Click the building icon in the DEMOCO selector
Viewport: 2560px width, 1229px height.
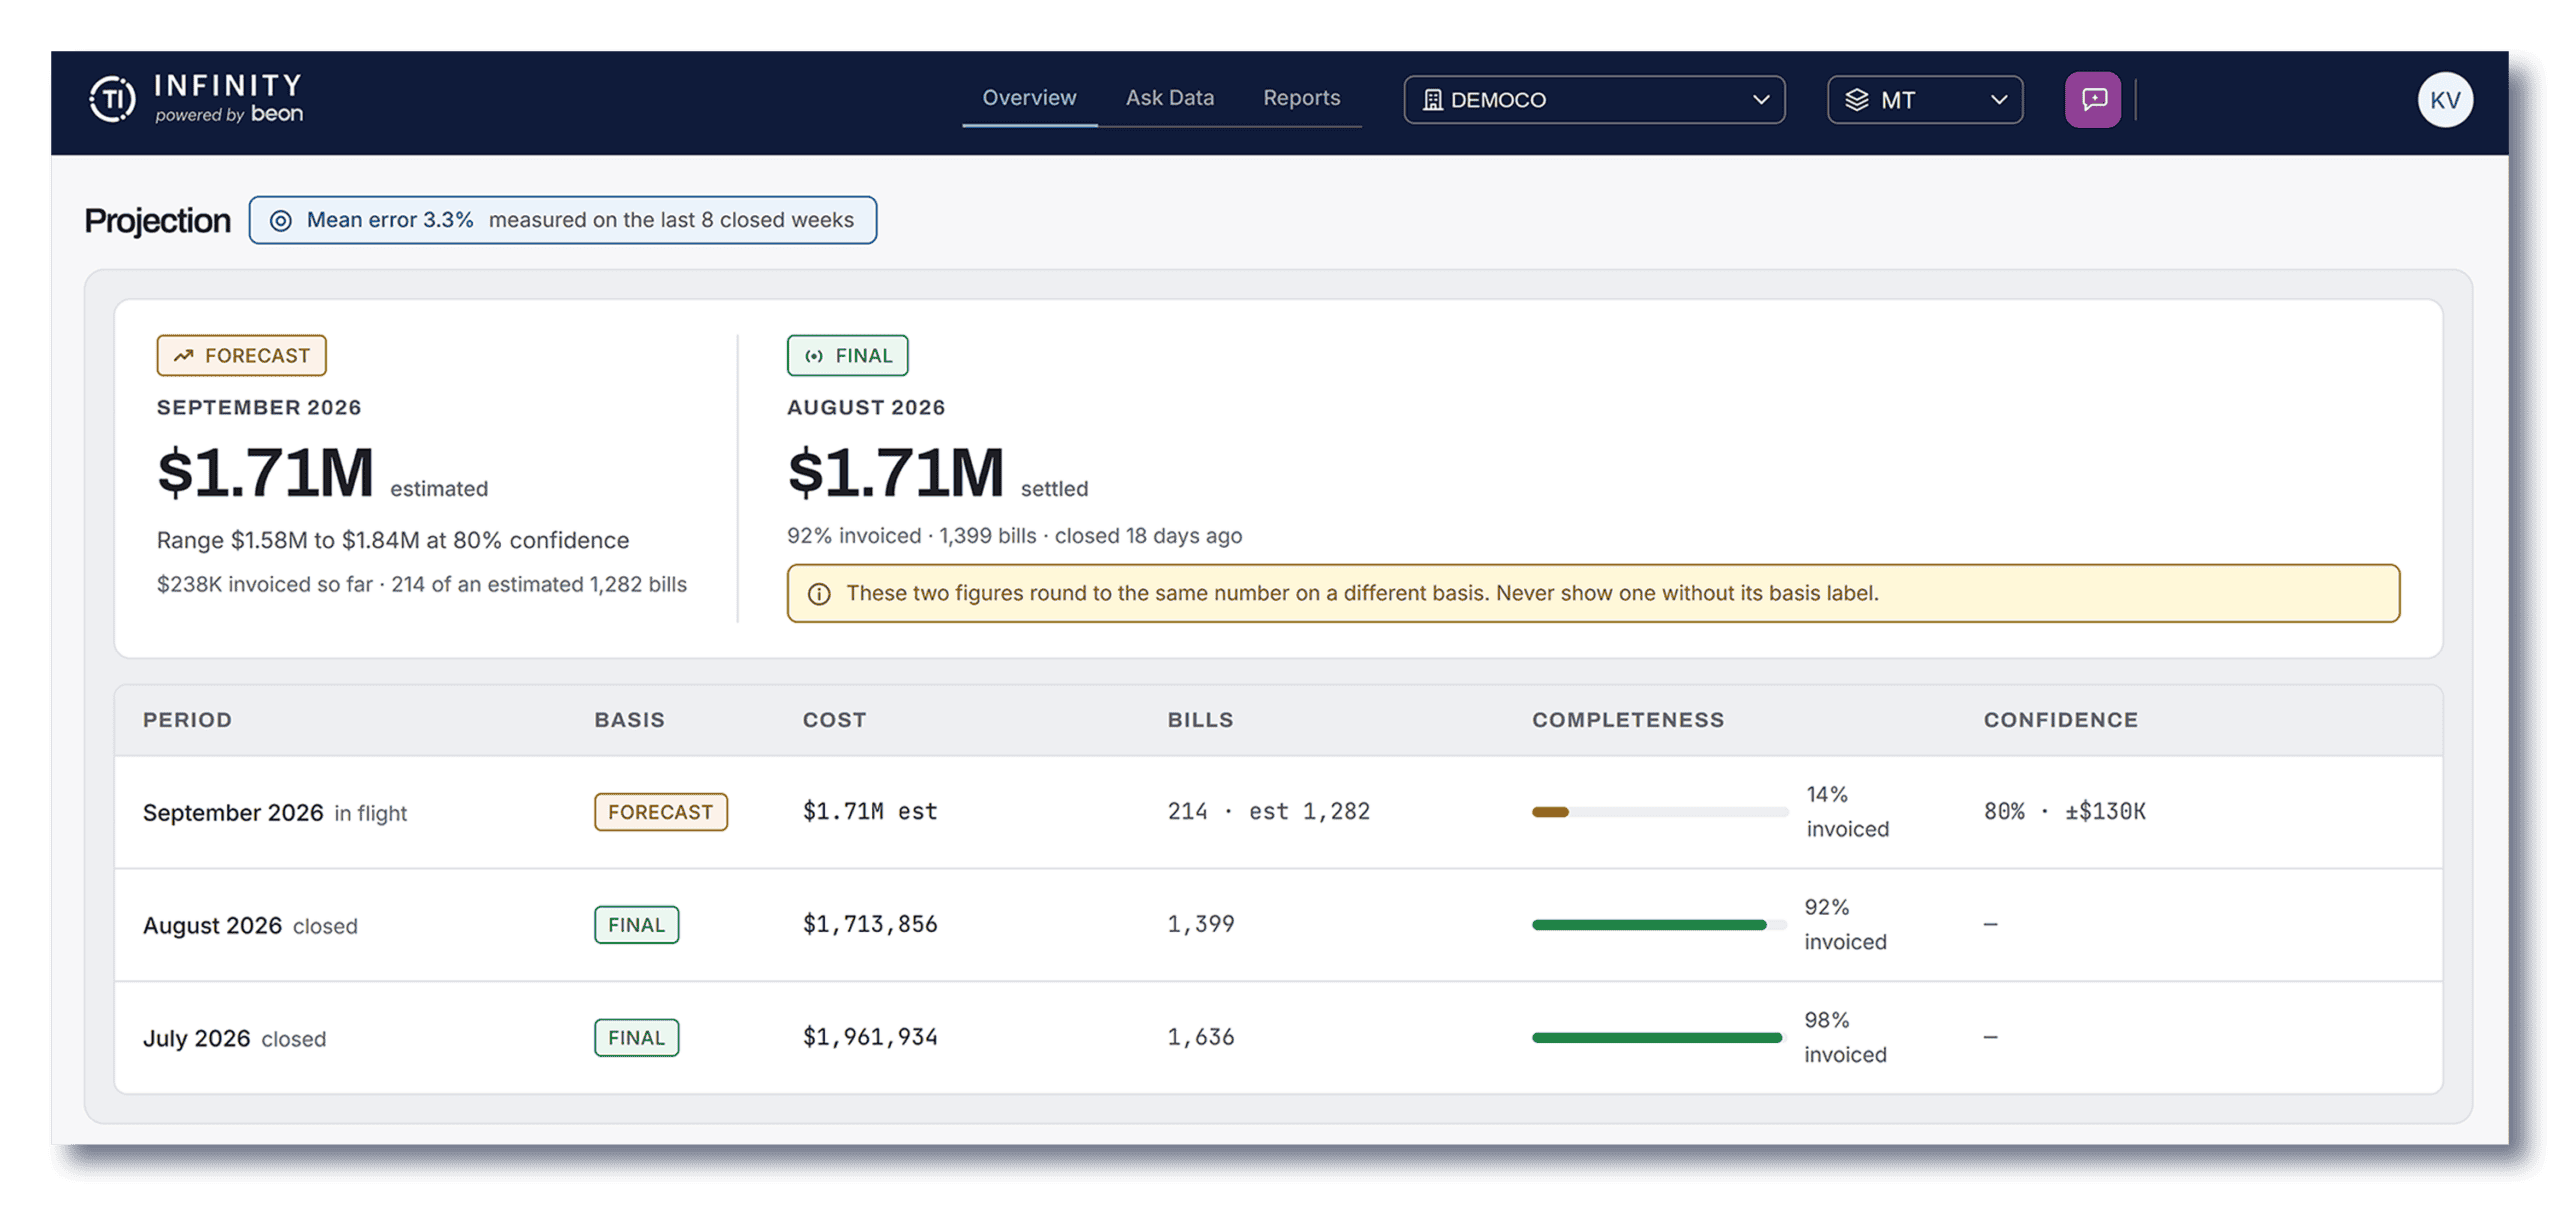pos(1432,100)
